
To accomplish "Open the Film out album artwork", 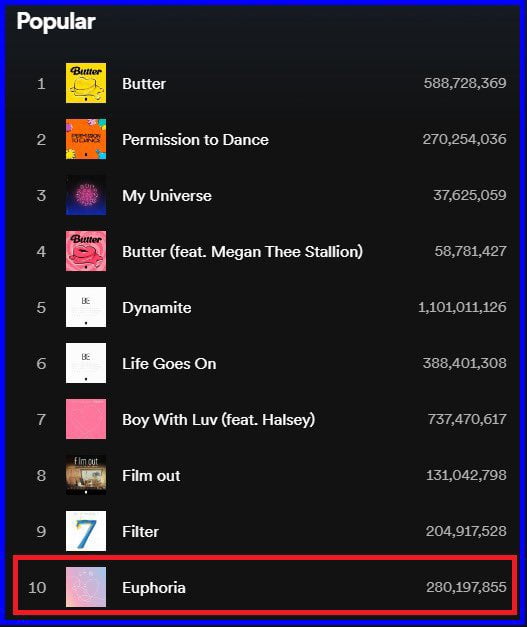I will pyautogui.click(x=86, y=475).
